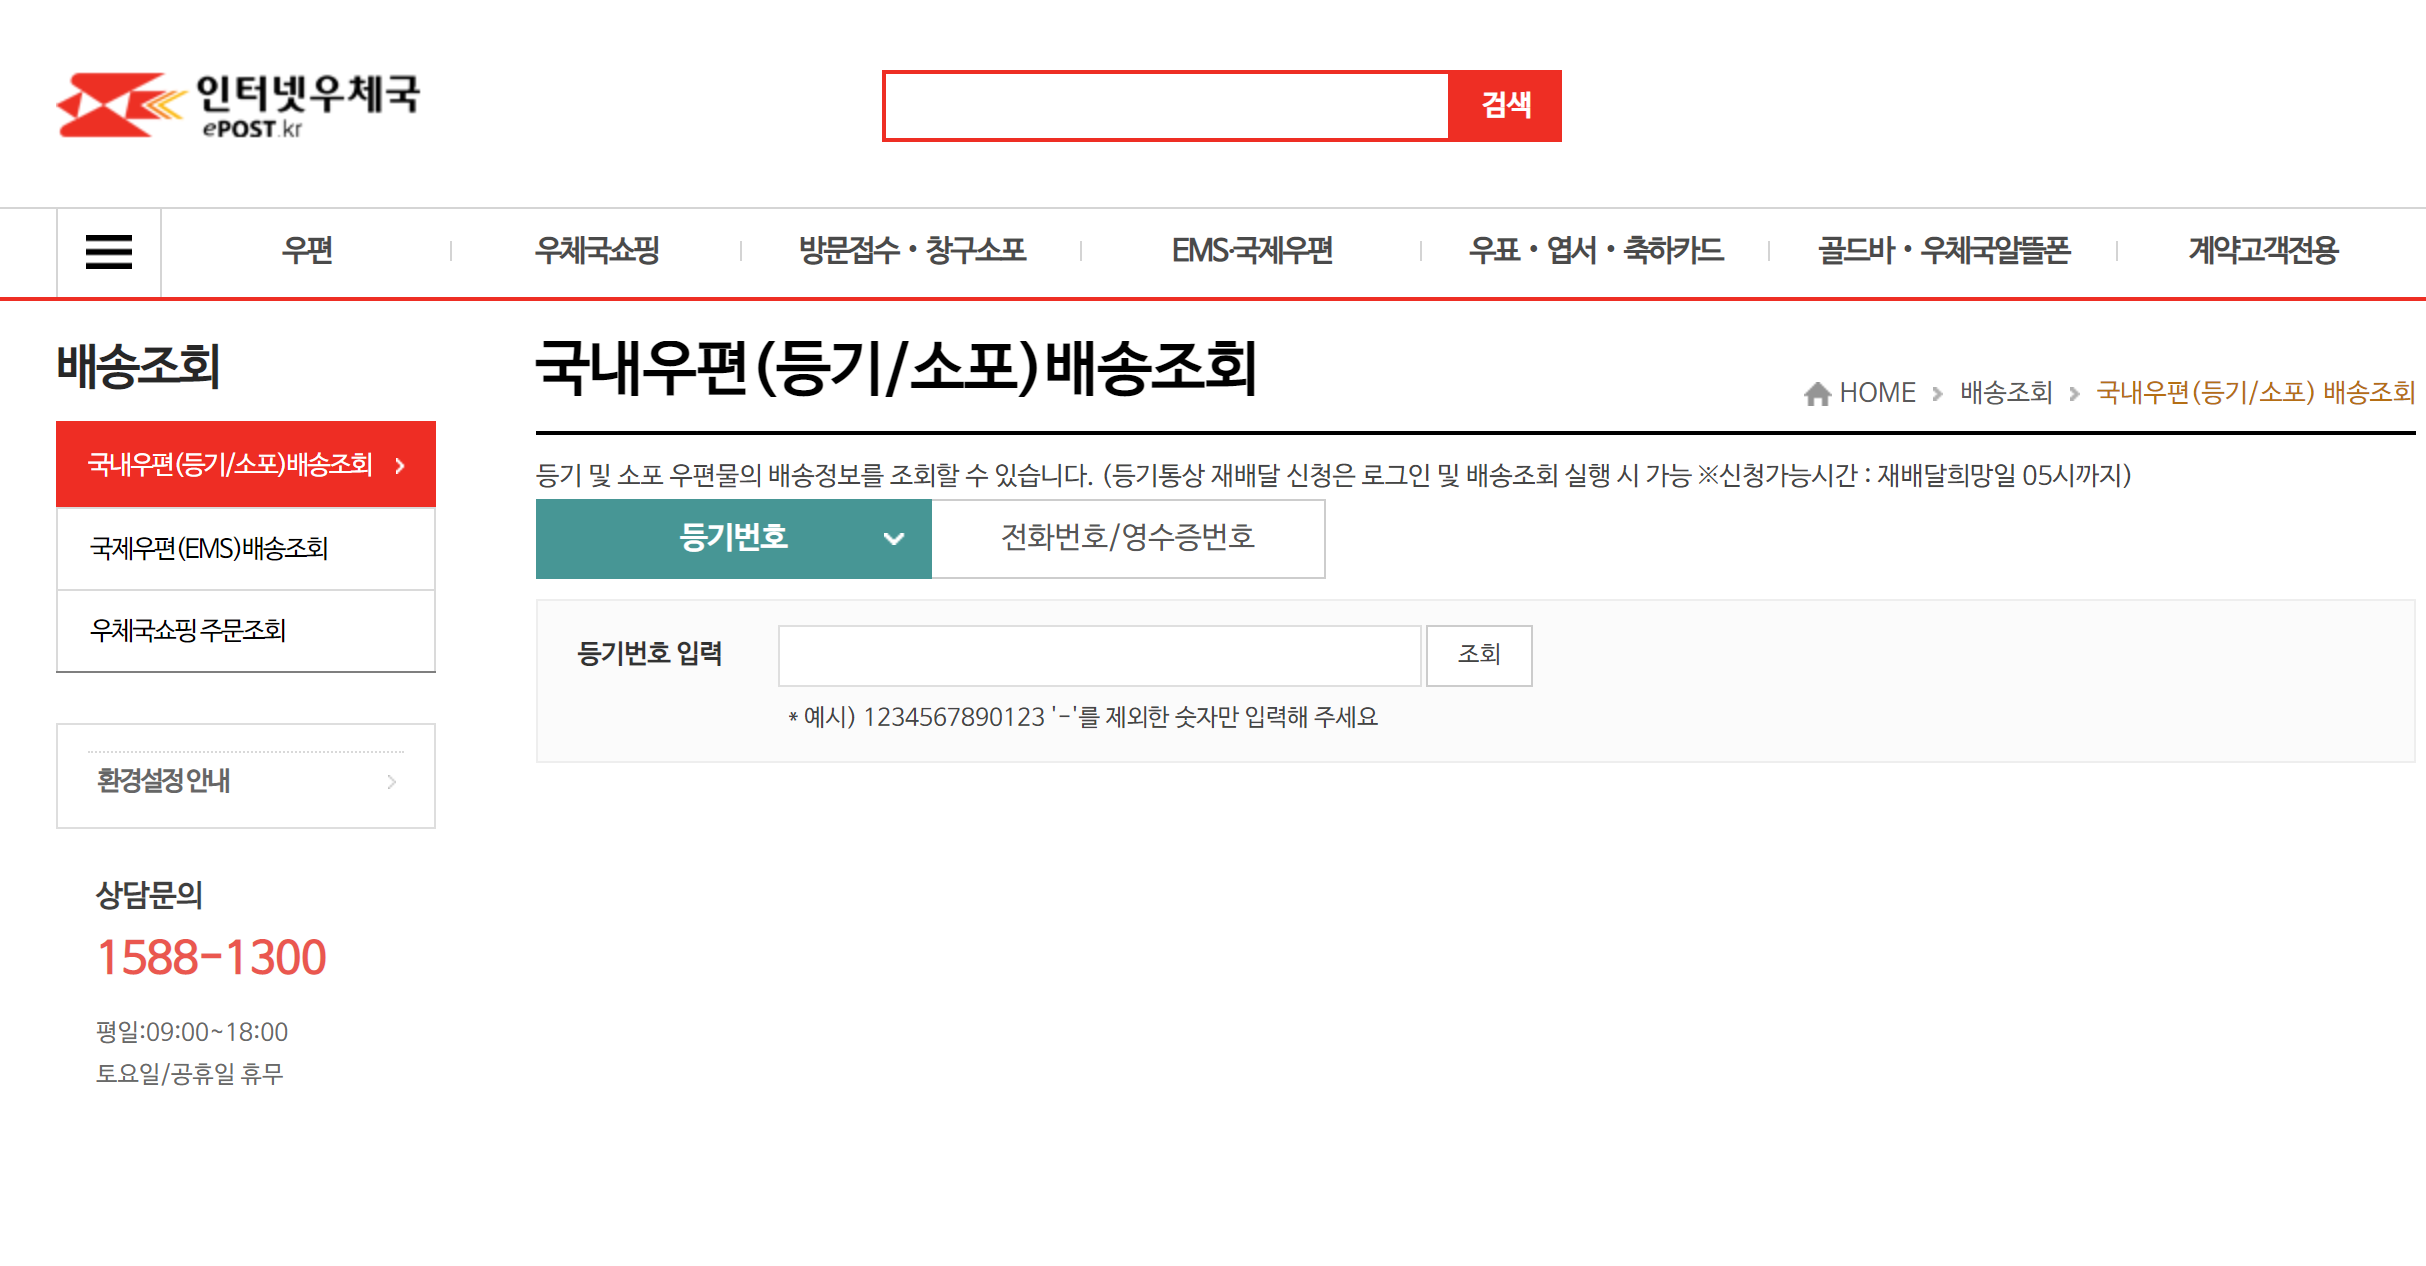Open the 우편 menu

pos(306,251)
